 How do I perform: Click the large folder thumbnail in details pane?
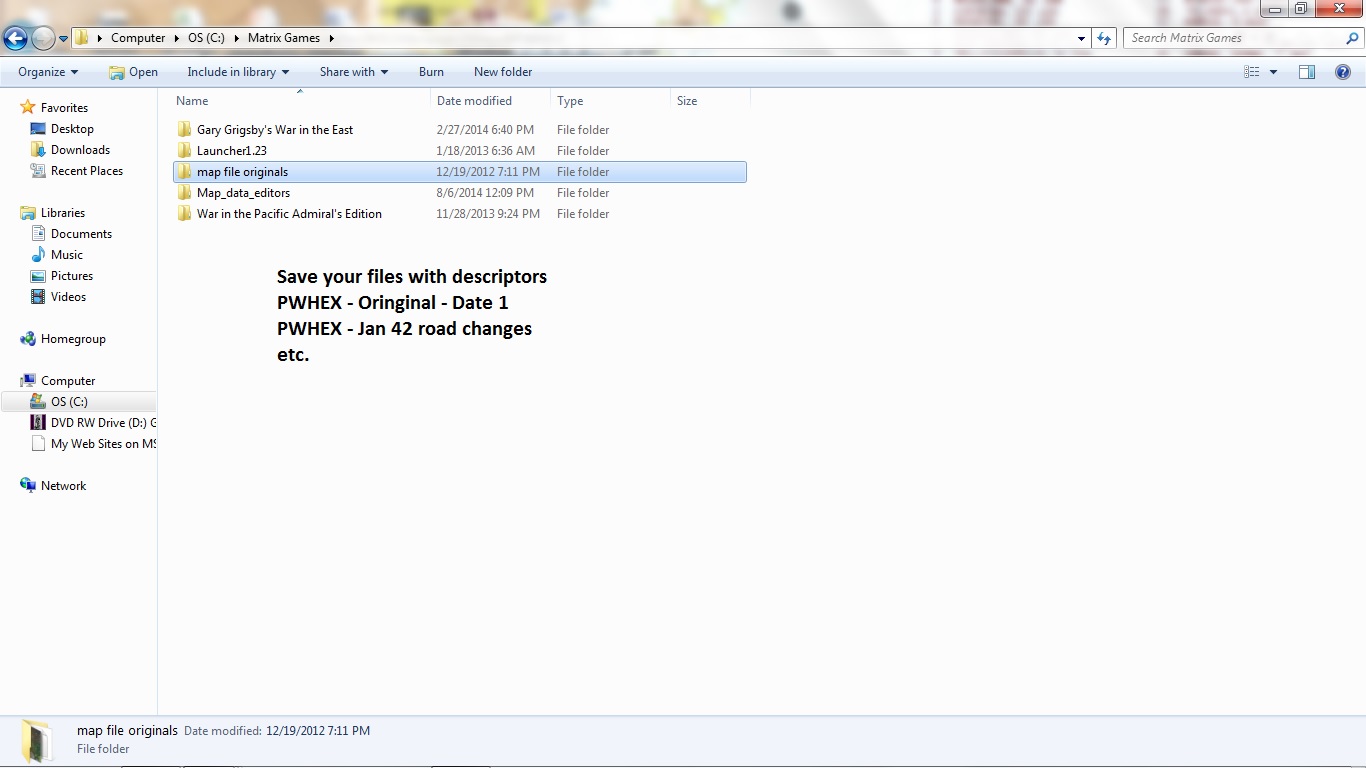click(38, 740)
